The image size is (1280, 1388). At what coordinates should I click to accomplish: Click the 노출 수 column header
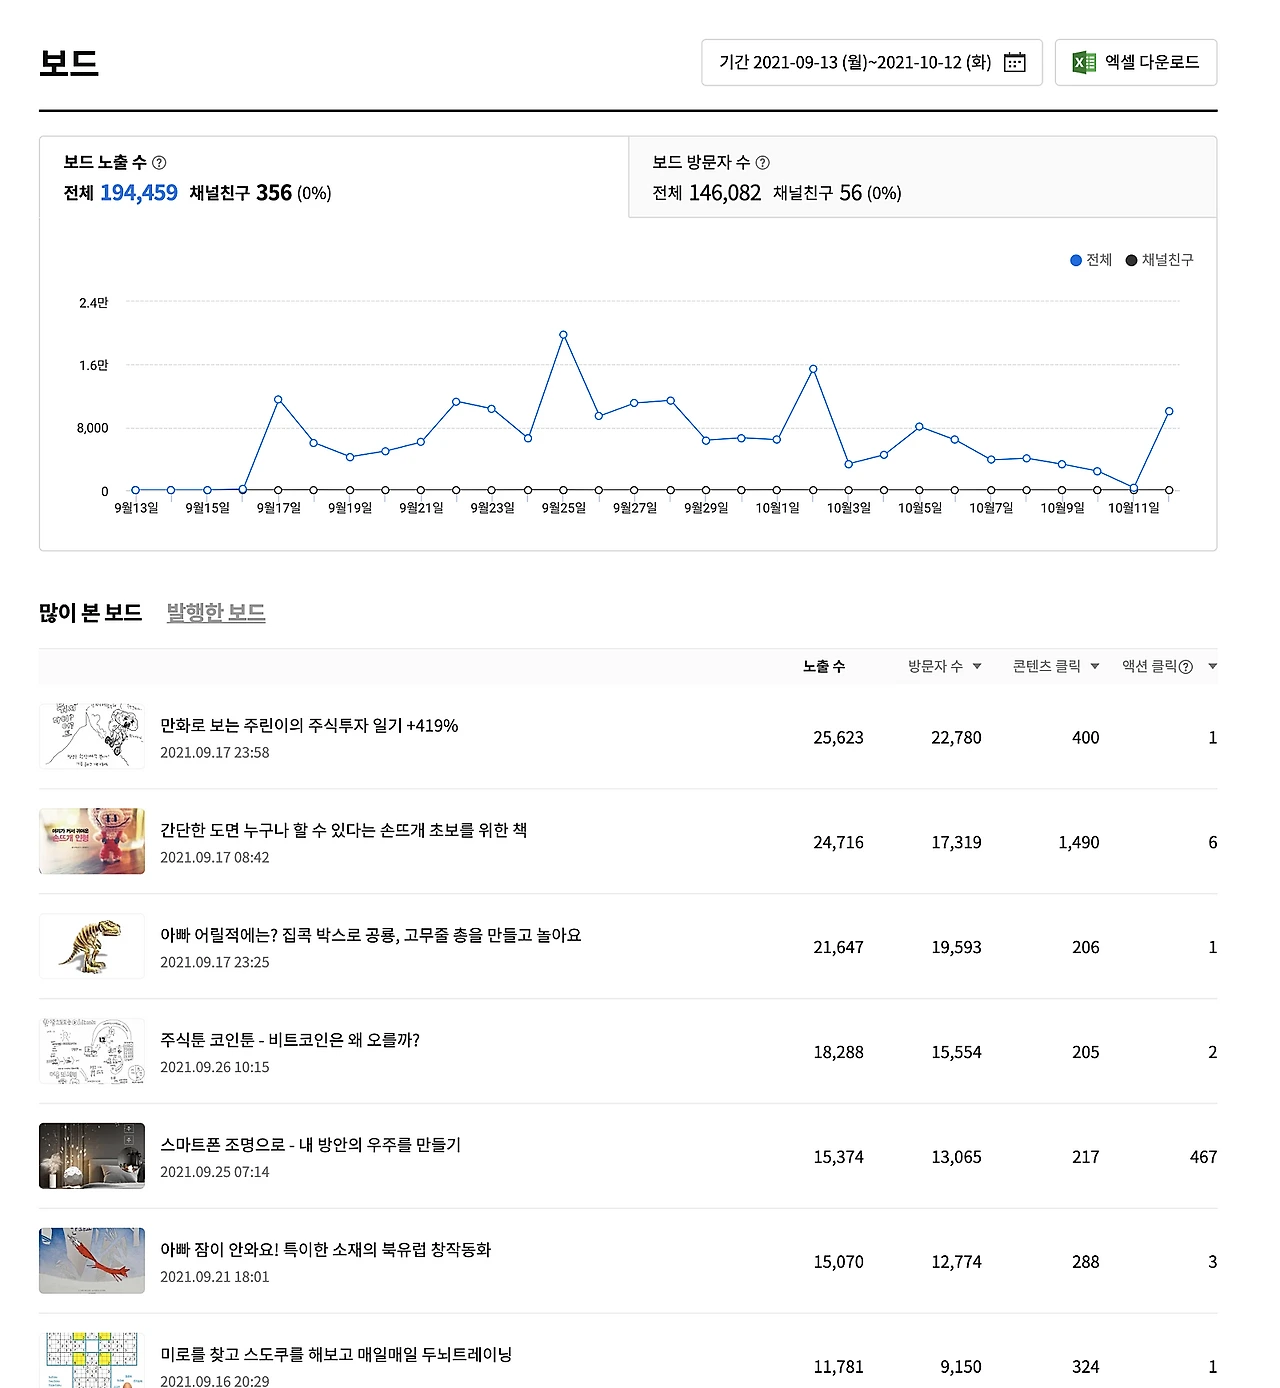pos(824,666)
